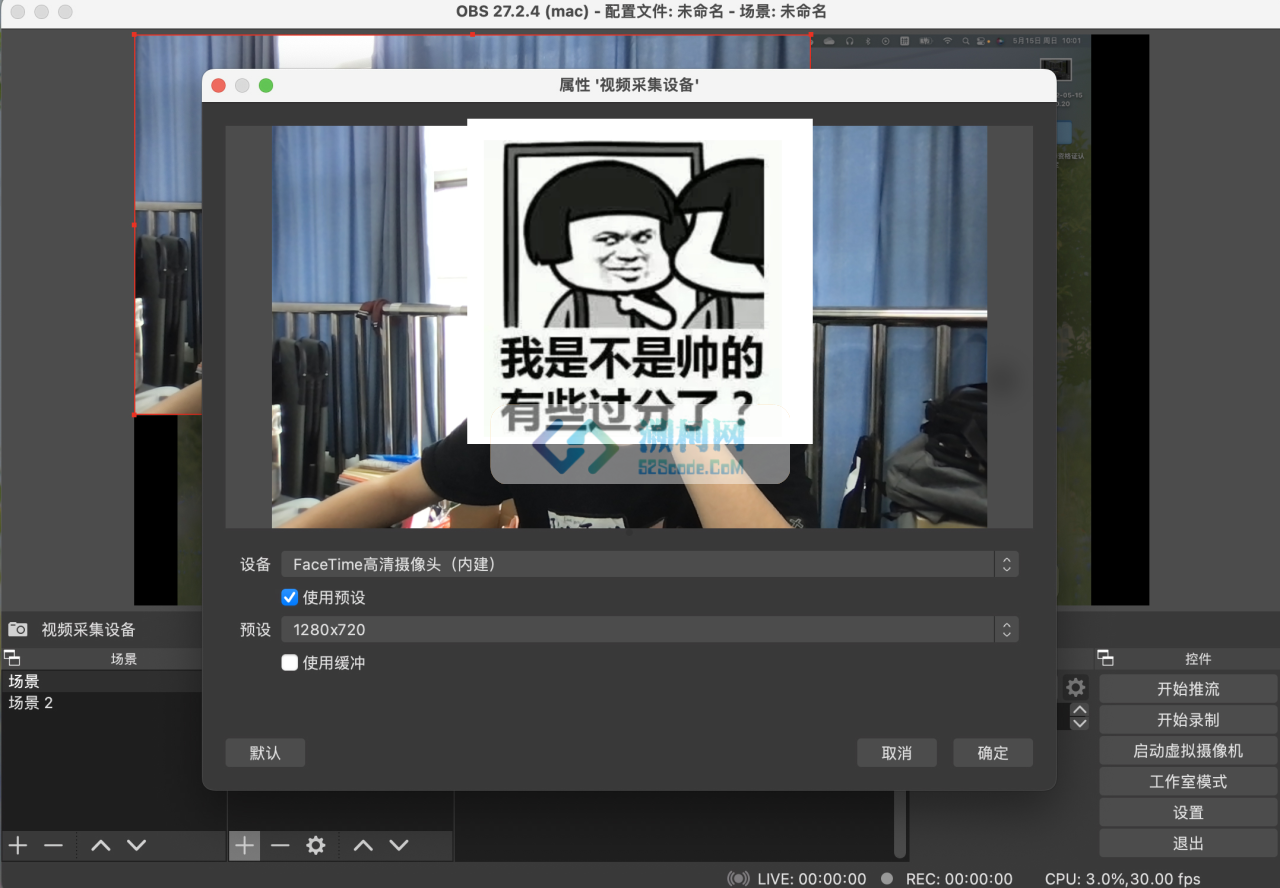Select 场景 2 in the scenes list

[101, 703]
